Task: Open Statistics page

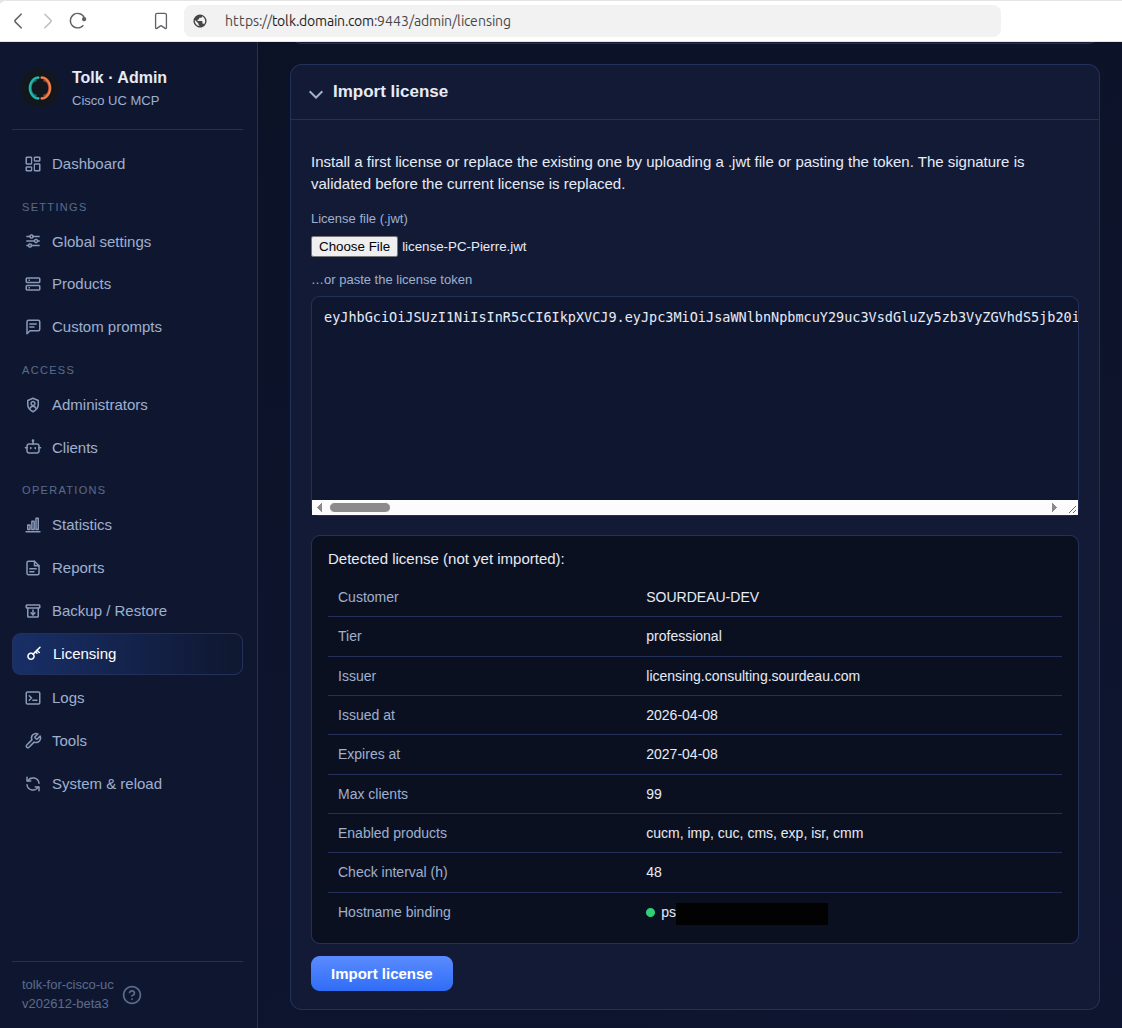Action: pyautogui.click(x=127, y=525)
